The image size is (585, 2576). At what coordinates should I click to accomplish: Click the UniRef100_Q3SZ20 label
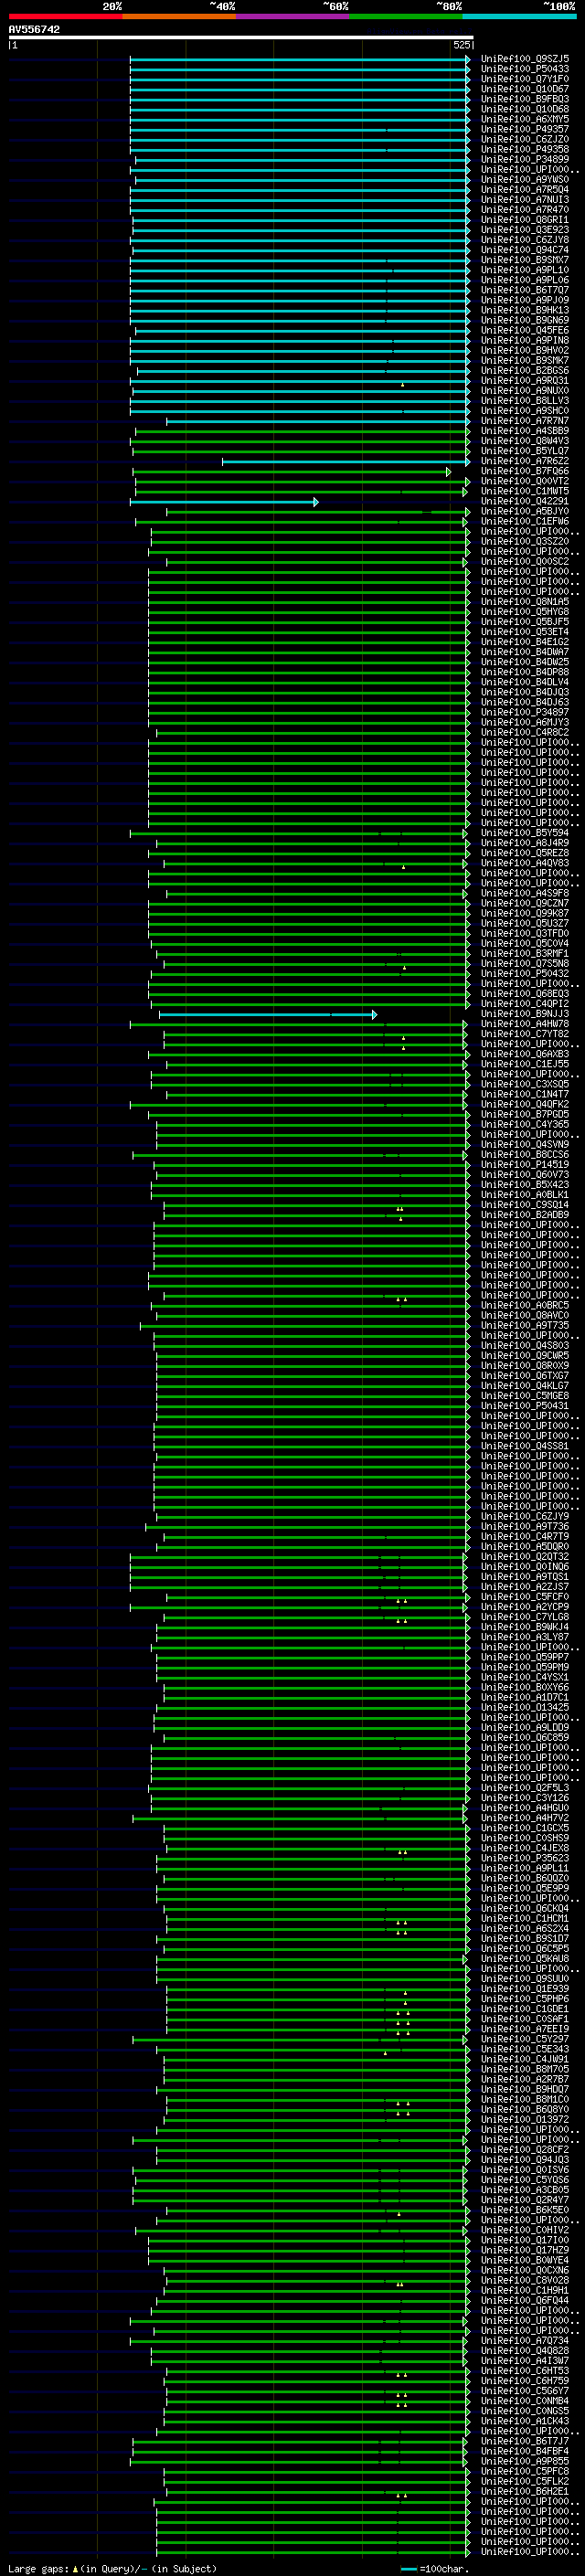525,542
